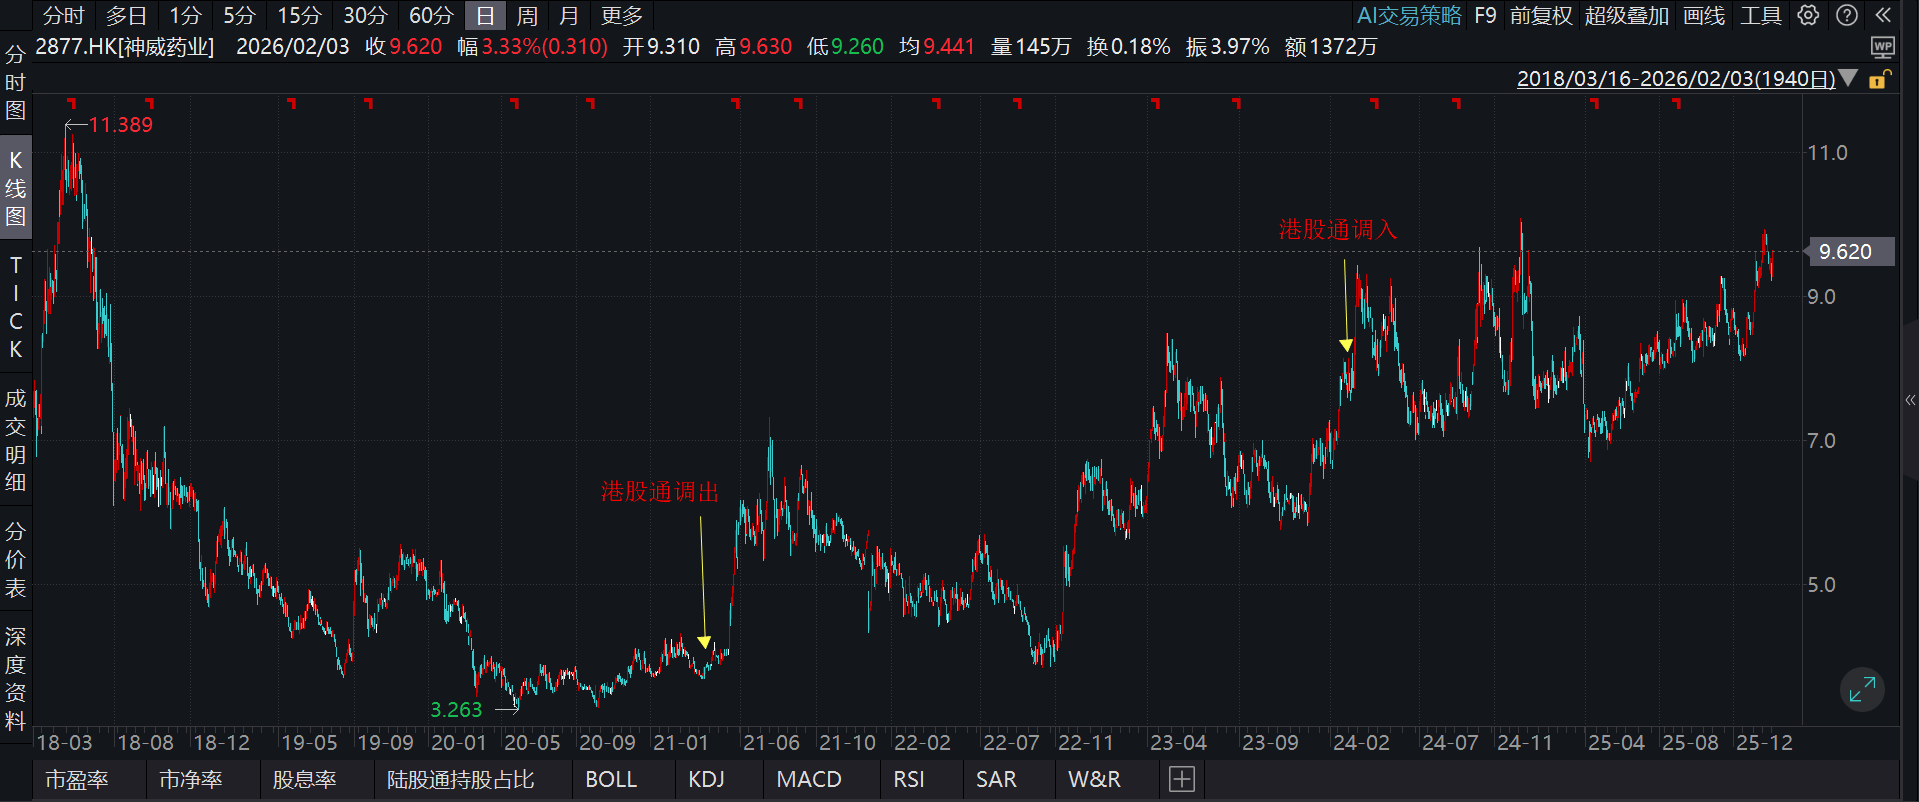This screenshot has width=1919, height=802.
Task: Open the settings gear icon
Action: pos(1808,15)
